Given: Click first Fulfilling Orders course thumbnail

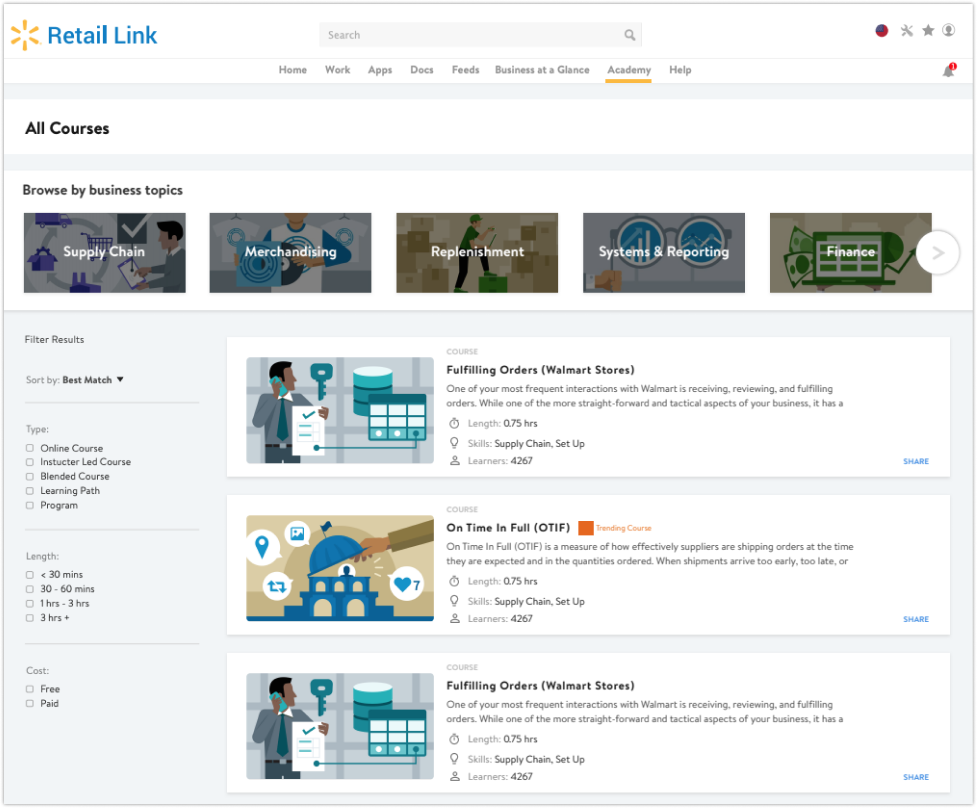Looking at the screenshot, I should pyautogui.click(x=340, y=410).
